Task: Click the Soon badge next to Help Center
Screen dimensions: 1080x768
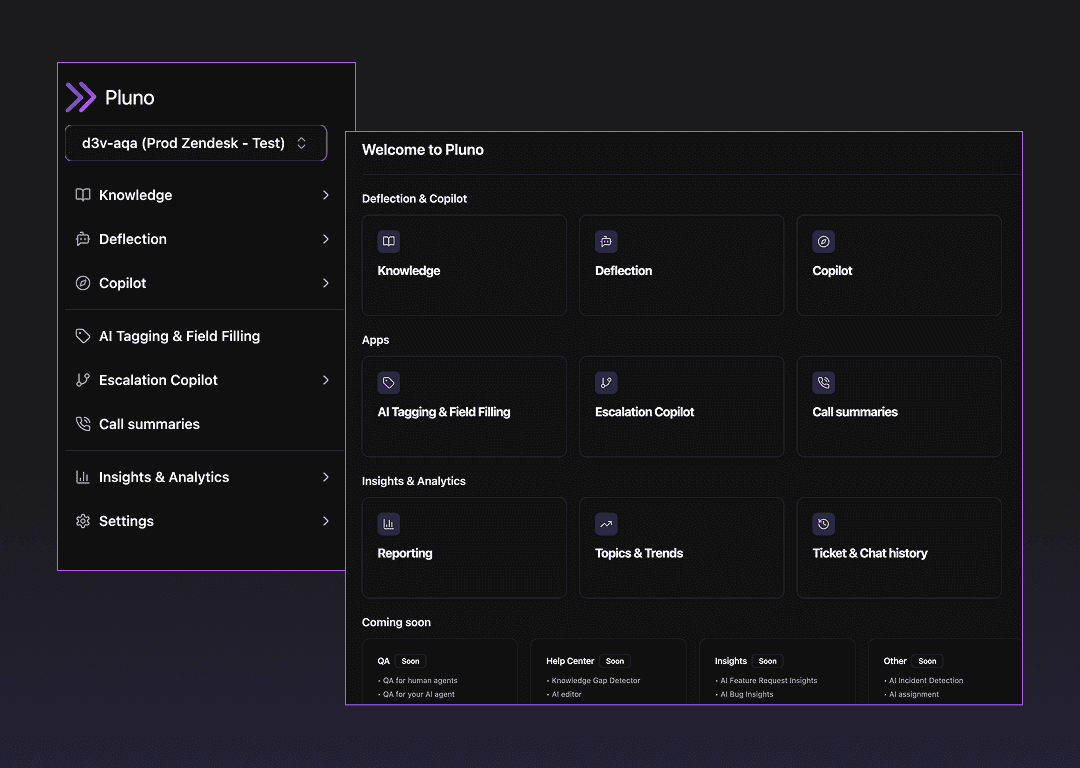Action: (615, 661)
